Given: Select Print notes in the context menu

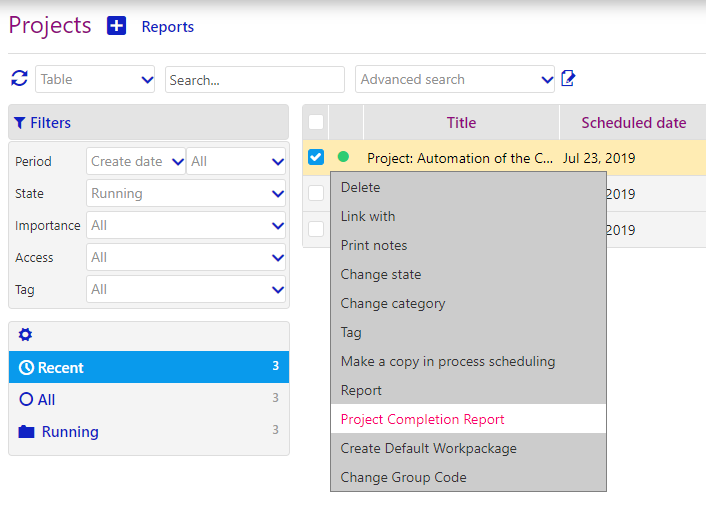Looking at the screenshot, I should point(468,245).
